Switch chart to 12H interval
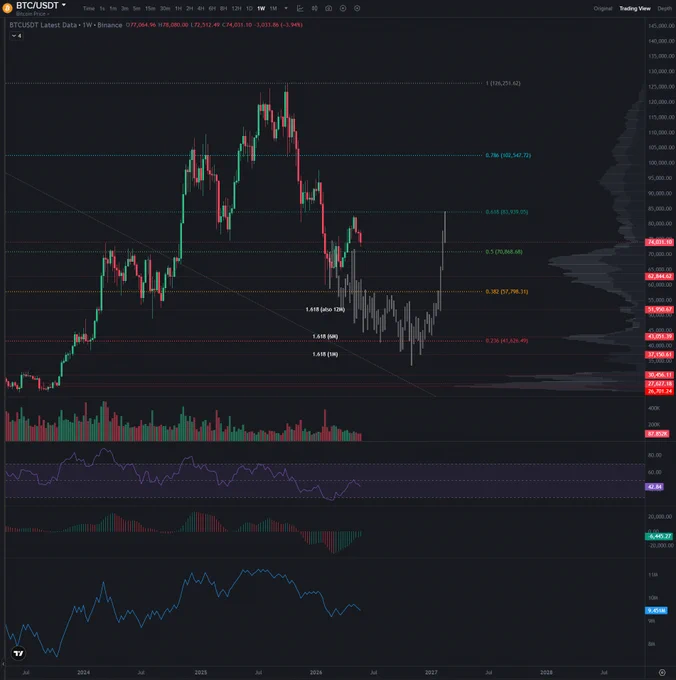 click(236, 8)
